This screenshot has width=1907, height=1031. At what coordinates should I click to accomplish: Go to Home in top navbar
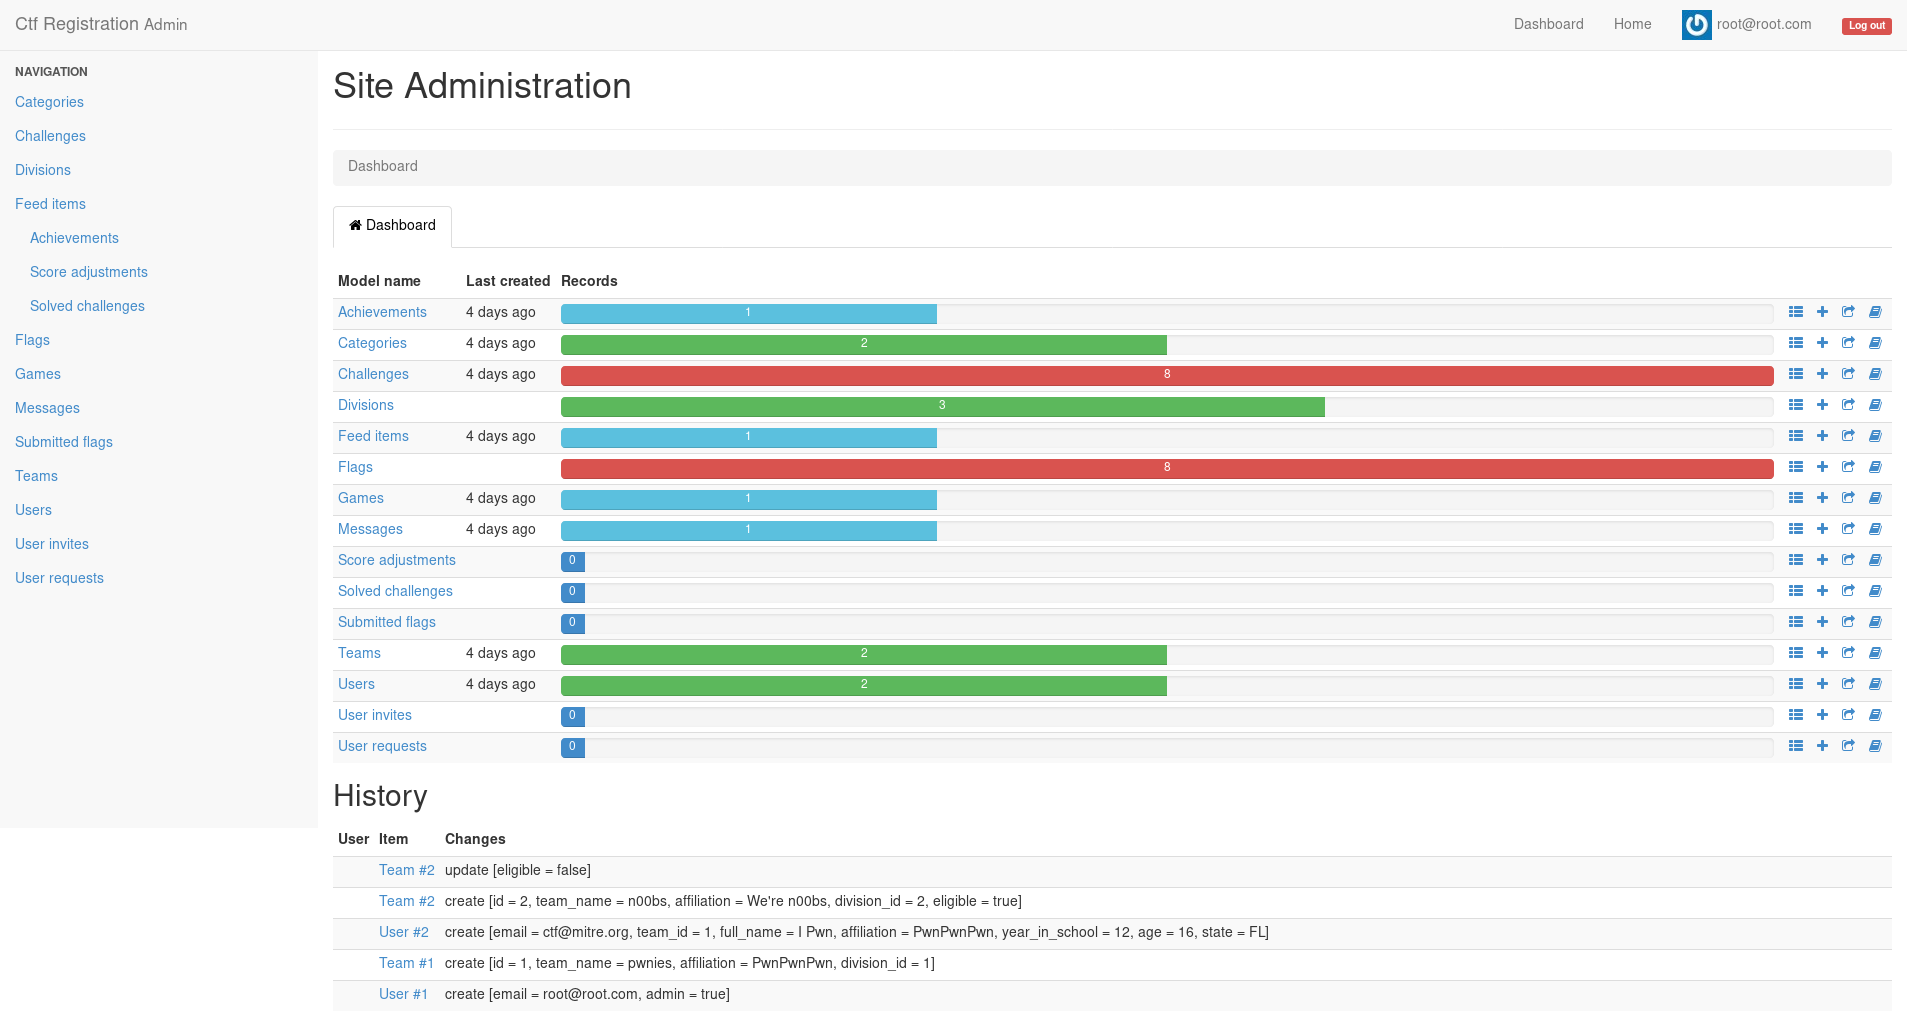1632,24
